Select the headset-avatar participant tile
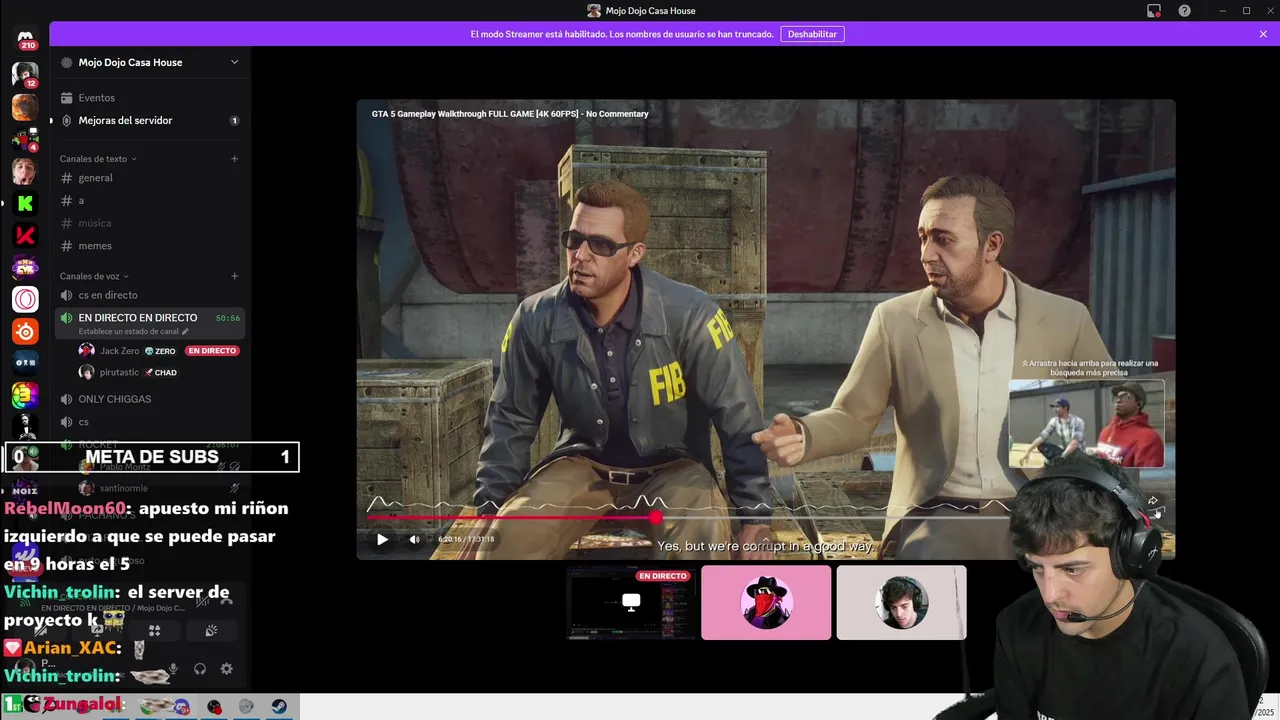Viewport: 1280px width, 720px height. point(901,602)
